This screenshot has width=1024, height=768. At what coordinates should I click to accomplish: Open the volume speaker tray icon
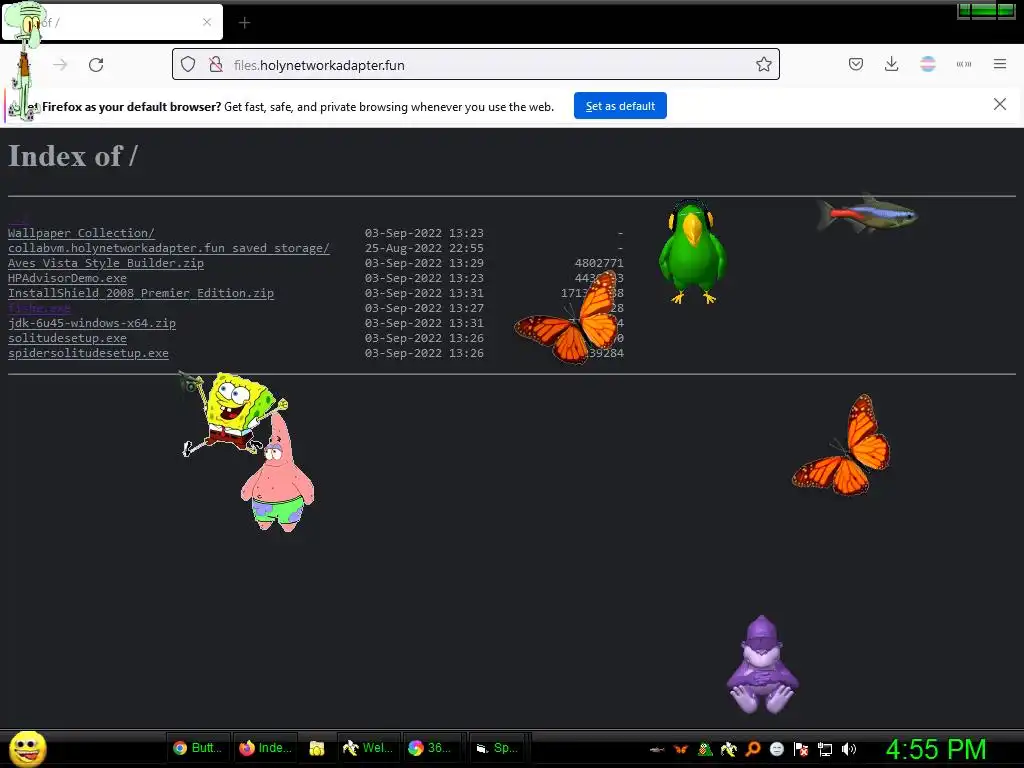[849, 749]
